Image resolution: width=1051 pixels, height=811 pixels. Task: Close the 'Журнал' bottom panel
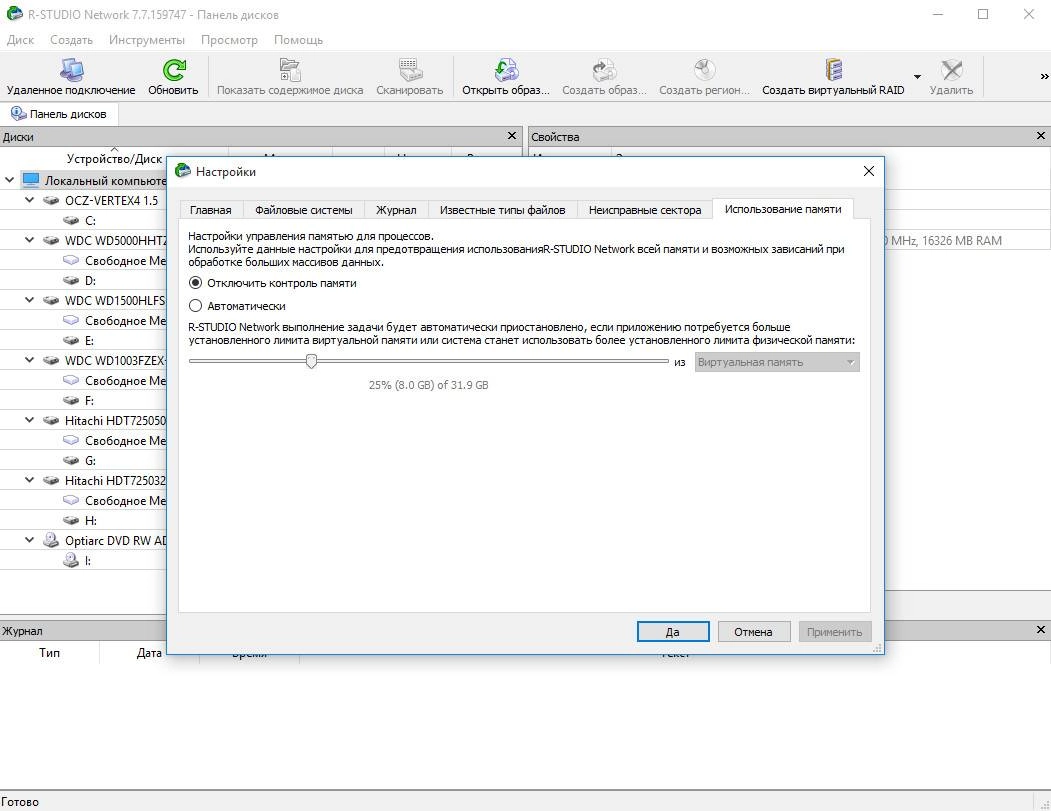(1041, 629)
